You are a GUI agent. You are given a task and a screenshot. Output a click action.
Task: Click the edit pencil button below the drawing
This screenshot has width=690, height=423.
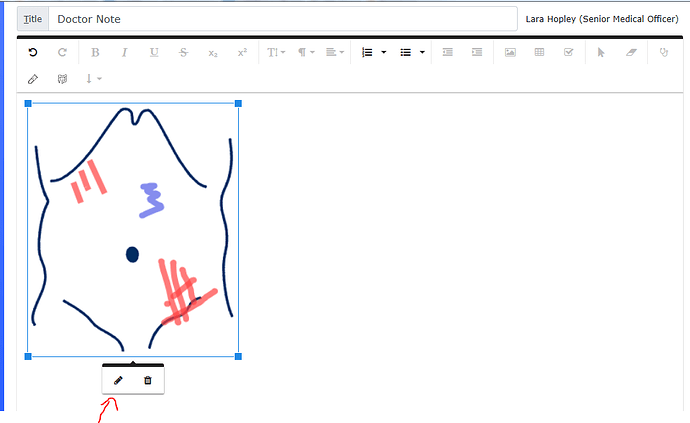point(118,380)
